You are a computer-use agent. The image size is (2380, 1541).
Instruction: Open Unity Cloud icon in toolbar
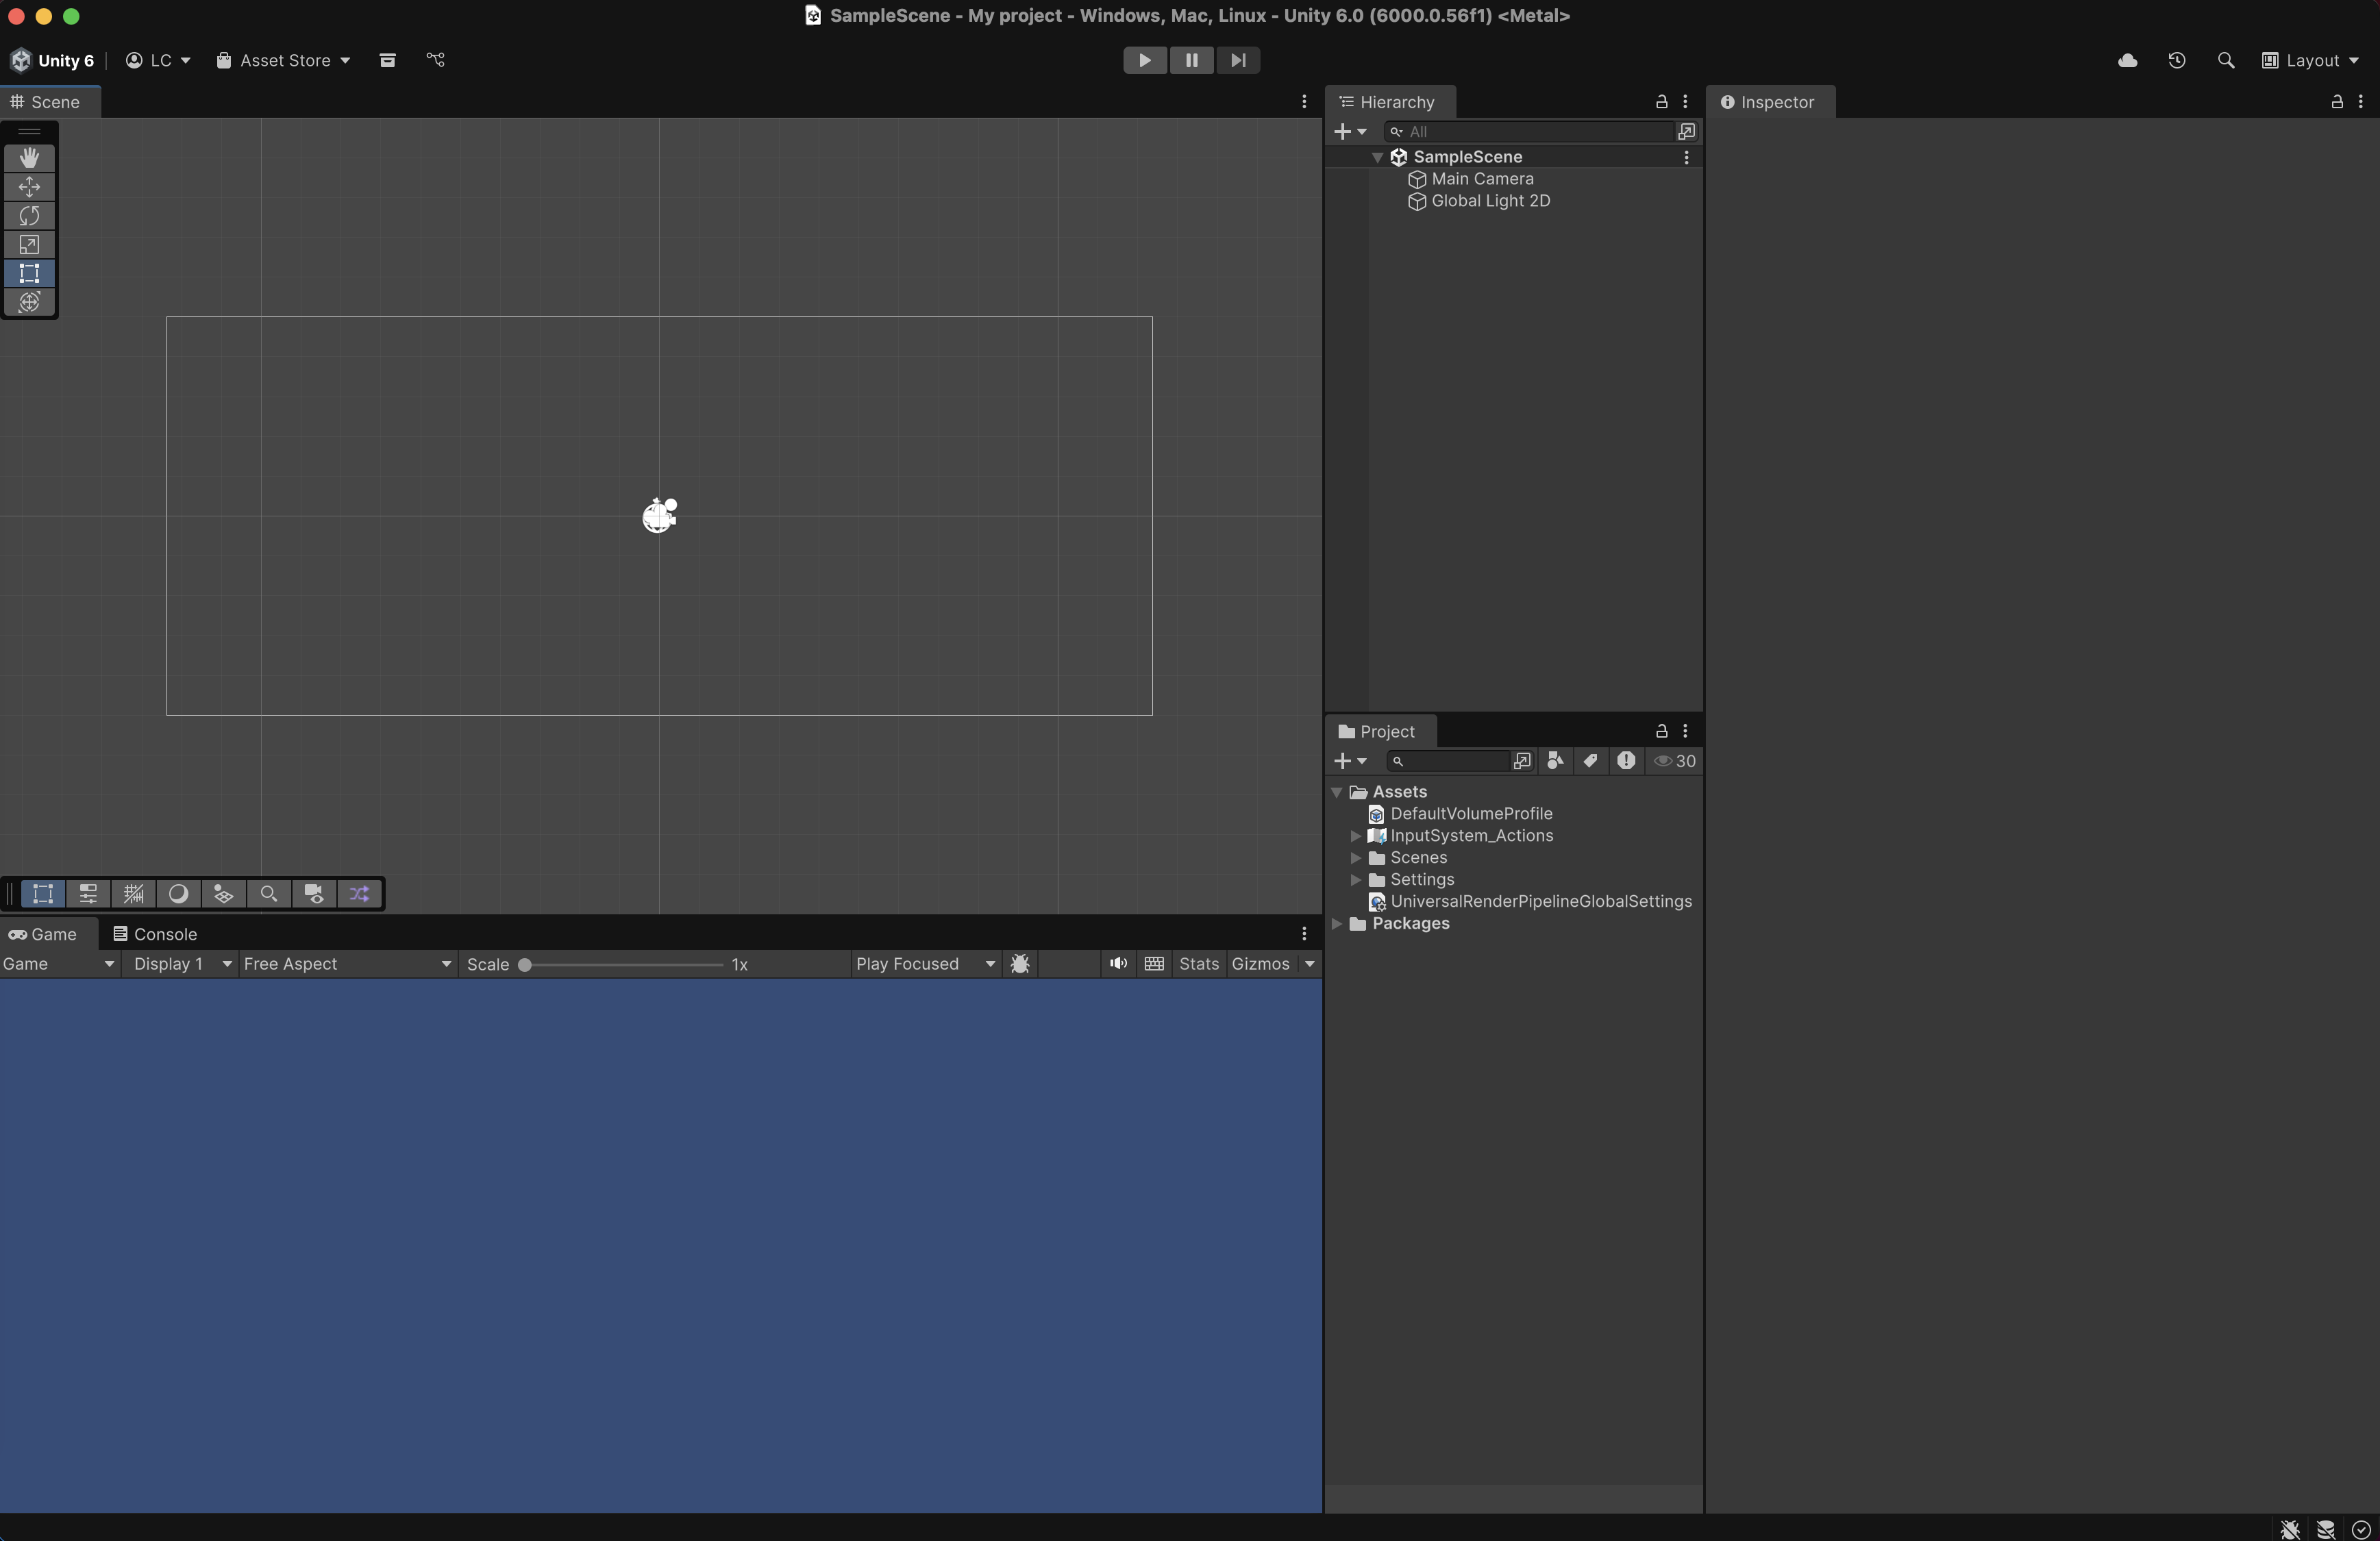click(2127, 60)
